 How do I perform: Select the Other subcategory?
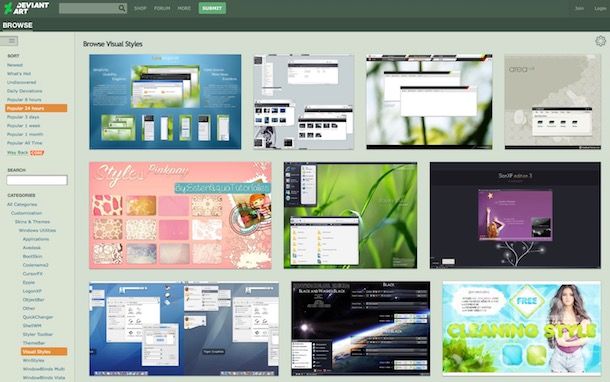tap(29, 308)
